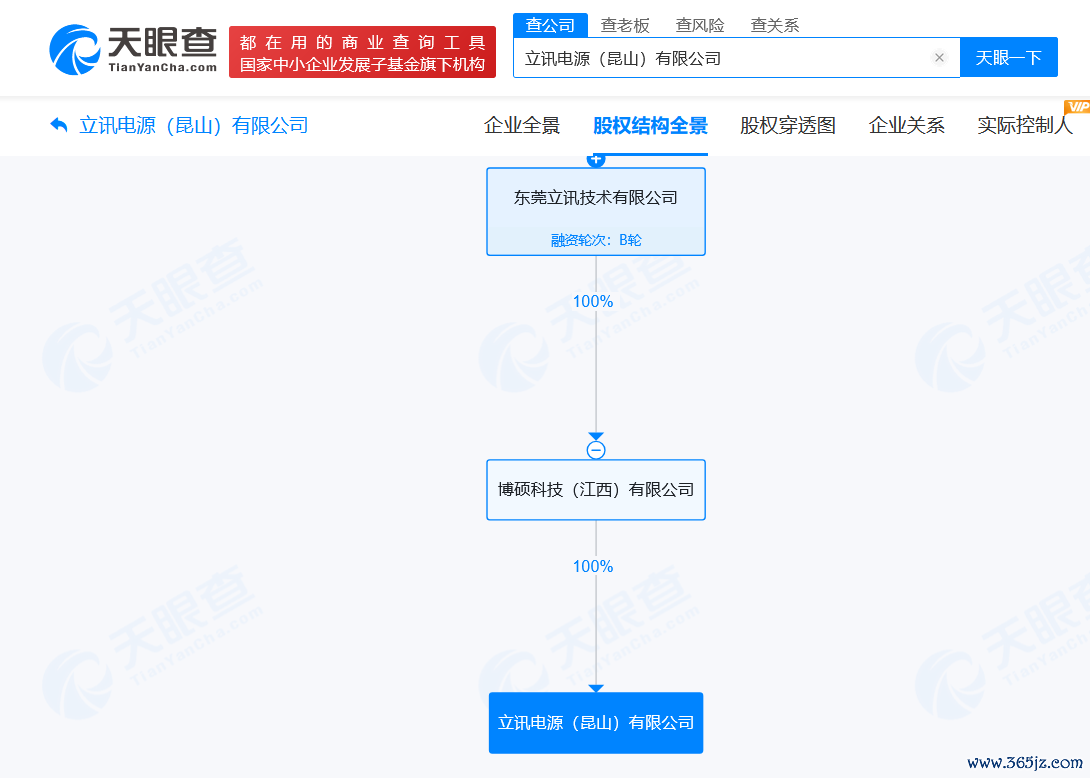
Task: Select the 股权结构全景 tab
Action: [x=650, y=126]
